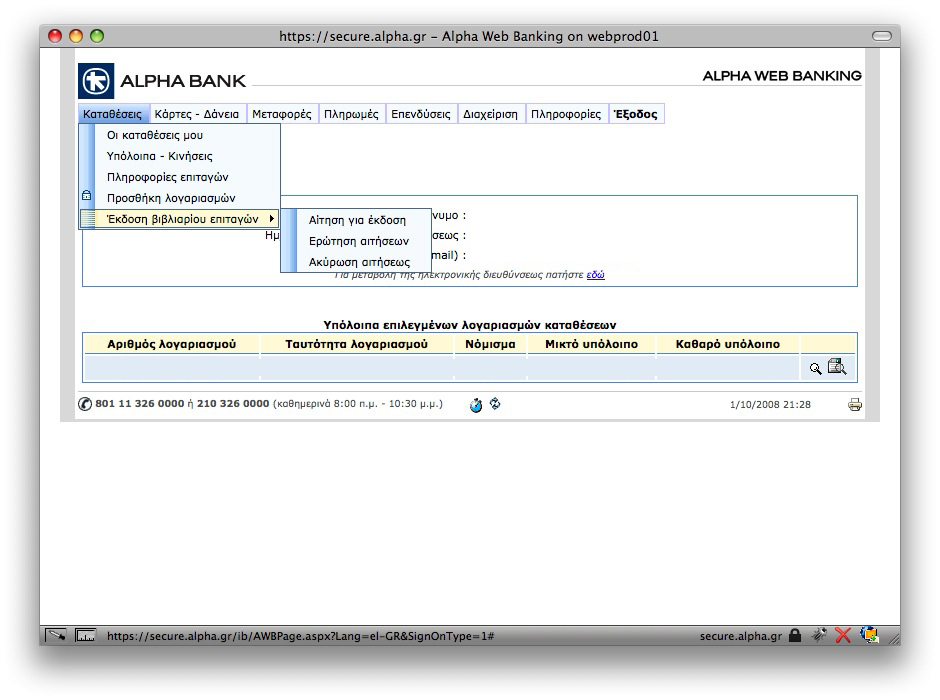Click the selection tool icon at status bar start

56,635
